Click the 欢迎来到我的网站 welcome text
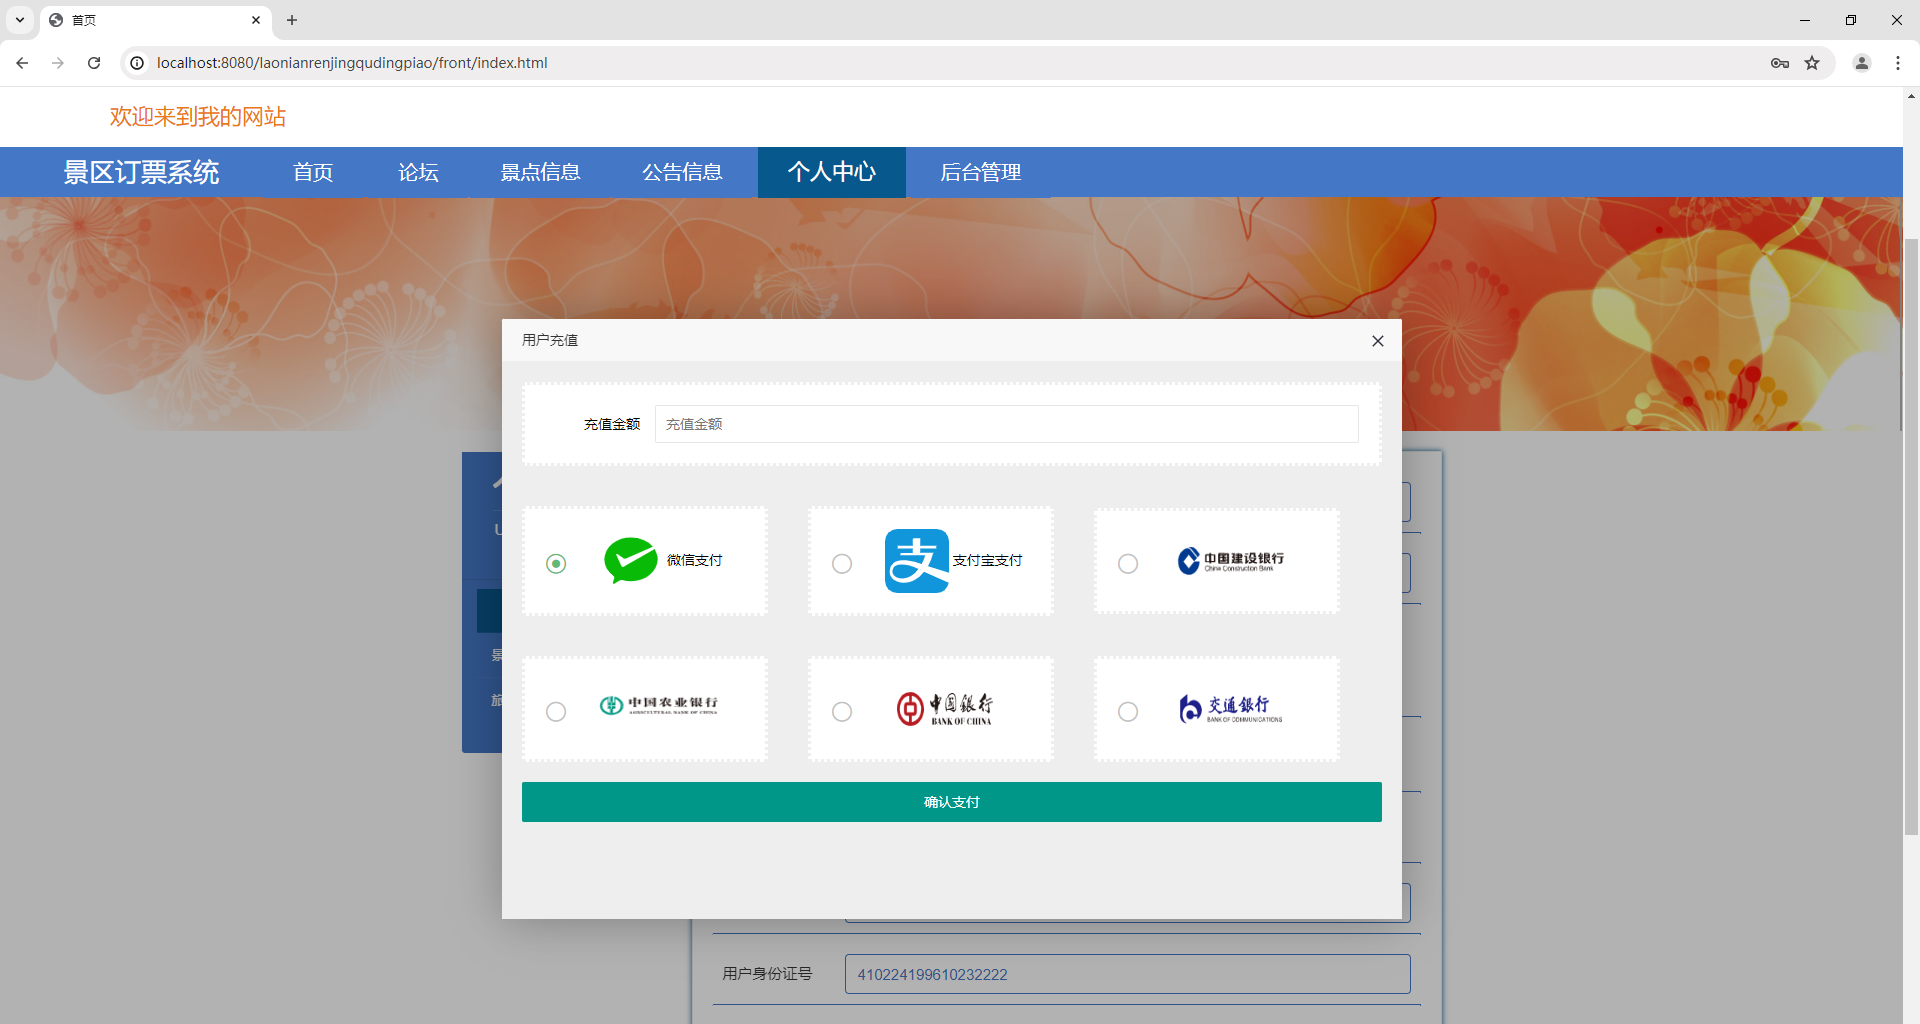The width and height of the screenshot is (1920, 1024). [x=198, y=117]
